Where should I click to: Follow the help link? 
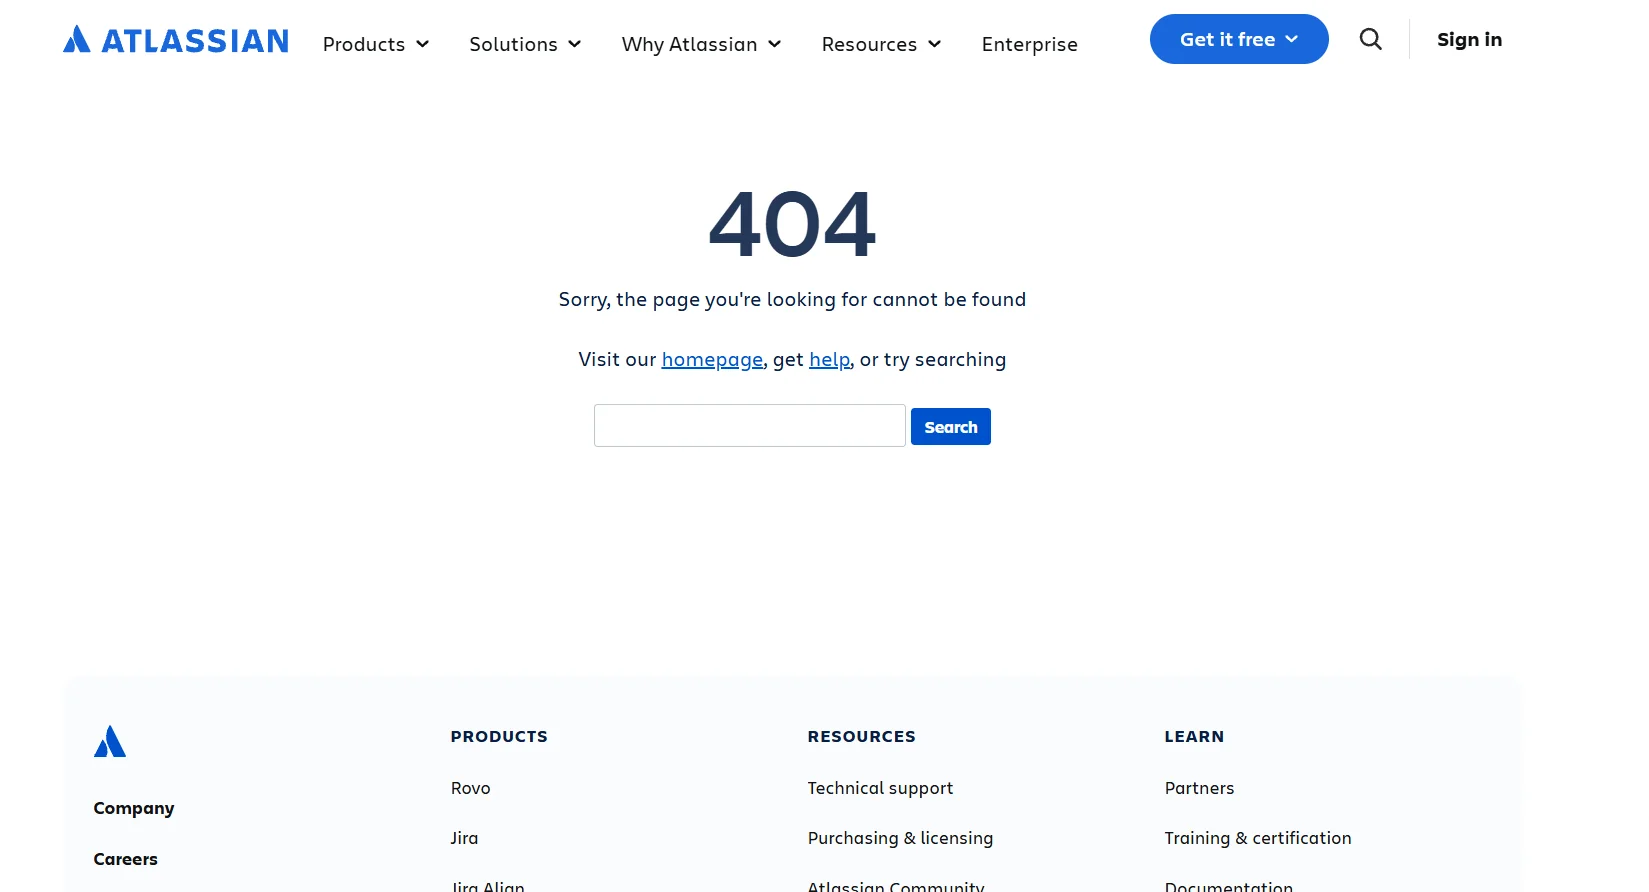tap(829, 359)
